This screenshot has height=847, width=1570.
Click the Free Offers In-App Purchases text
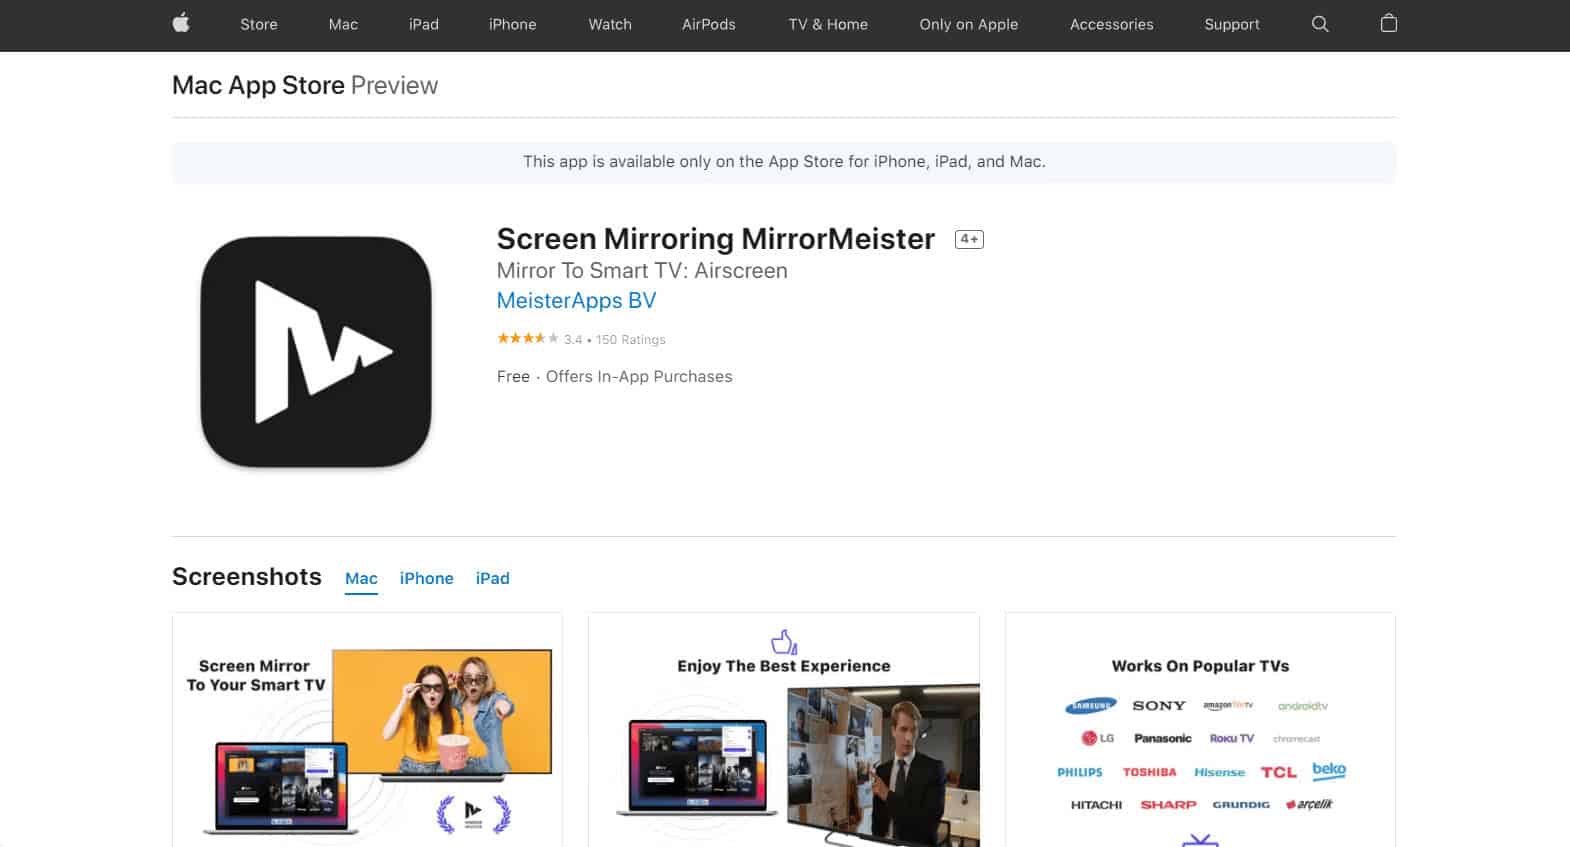click(615, 377)
